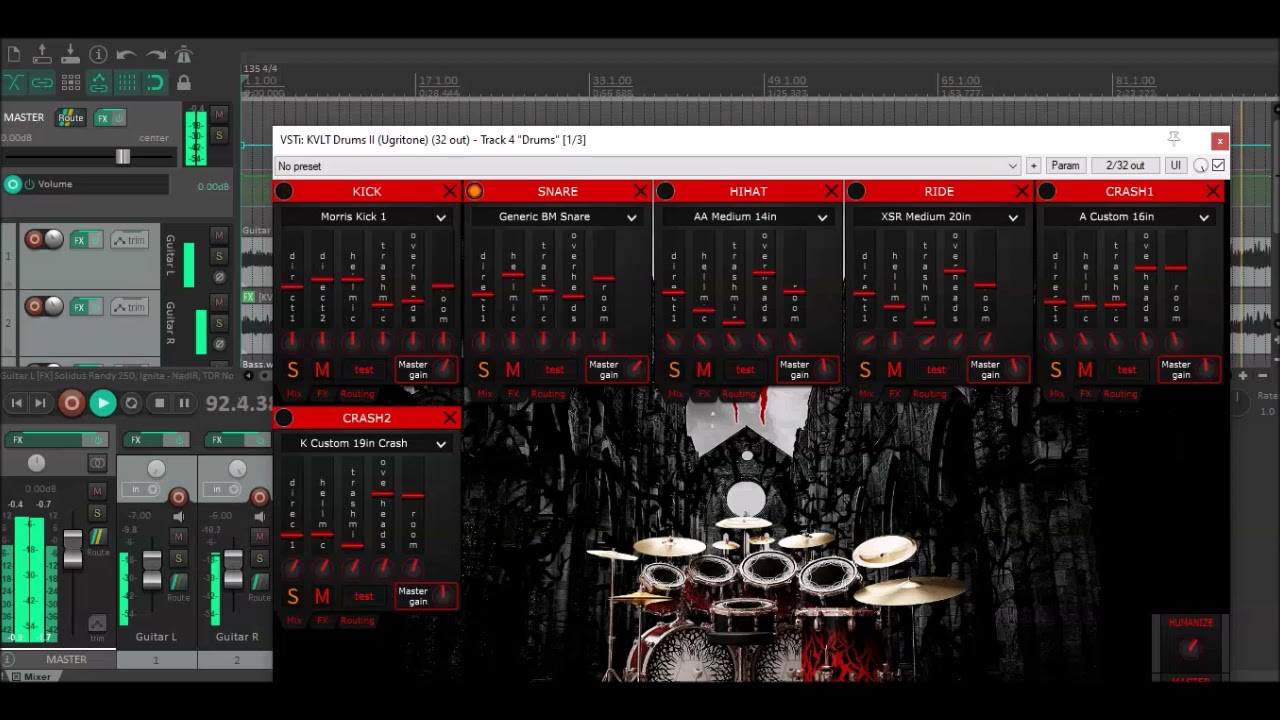Image resolution: width=1280 pixels, height=720 pixels.
Task: Toggle the metronome icon
Action: pos(184,55)
